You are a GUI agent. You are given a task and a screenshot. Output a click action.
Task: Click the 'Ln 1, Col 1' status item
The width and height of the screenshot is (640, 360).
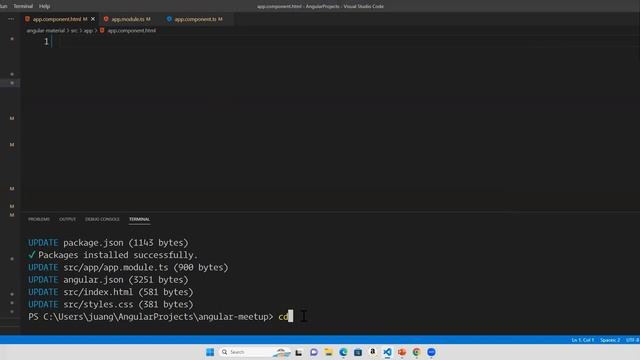[x=582, y=340]
